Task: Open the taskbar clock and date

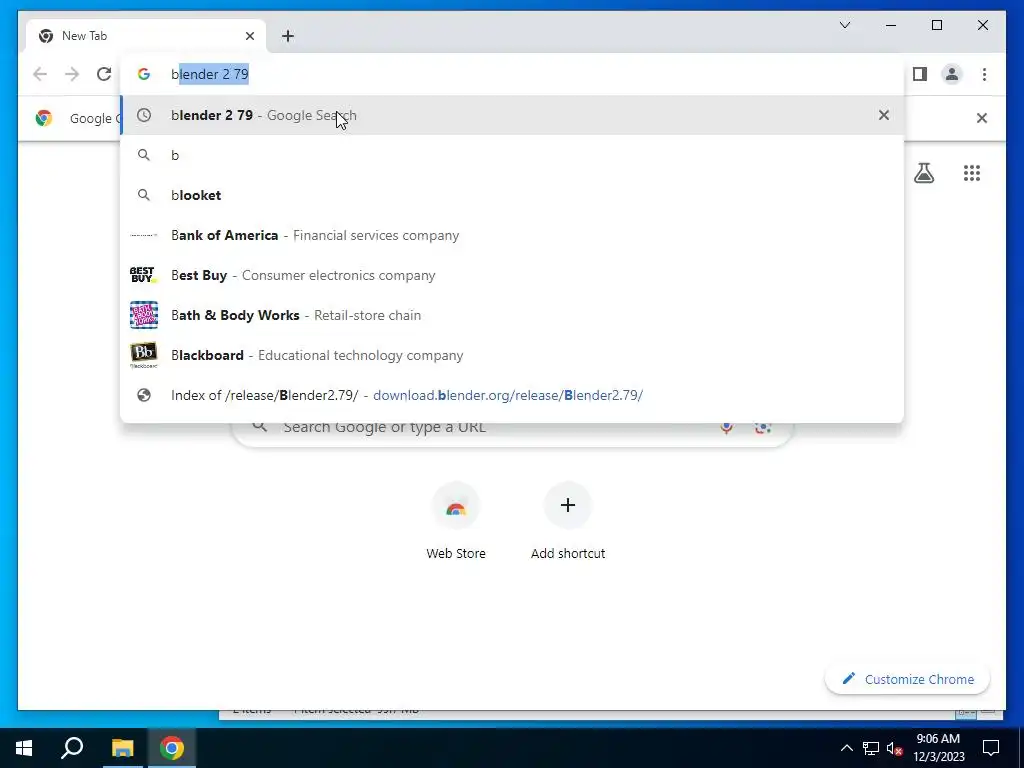Action: coord(938,748)
